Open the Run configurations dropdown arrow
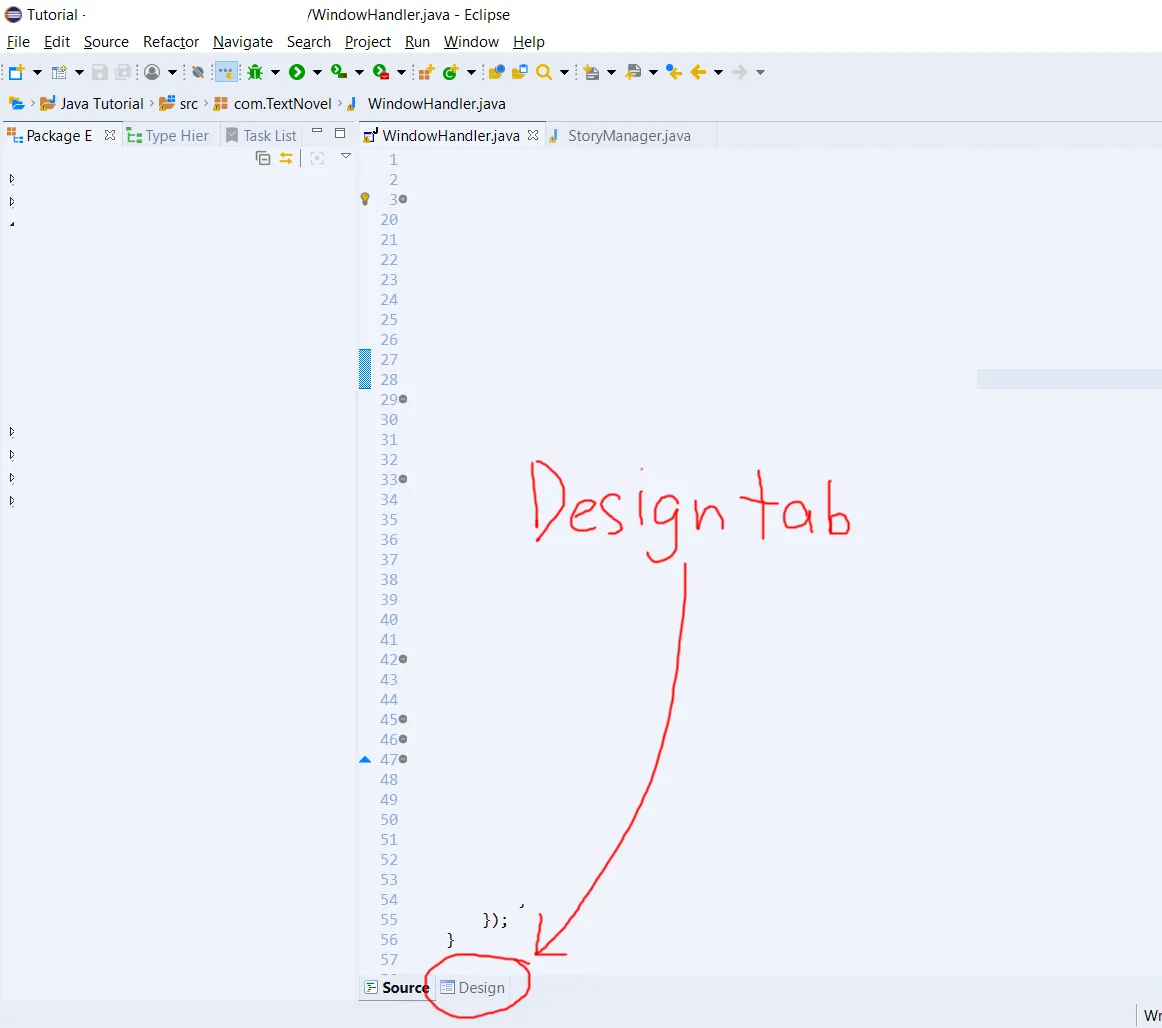The image size is (1162, 1028). pyautogui.click(x=317, y=72)
